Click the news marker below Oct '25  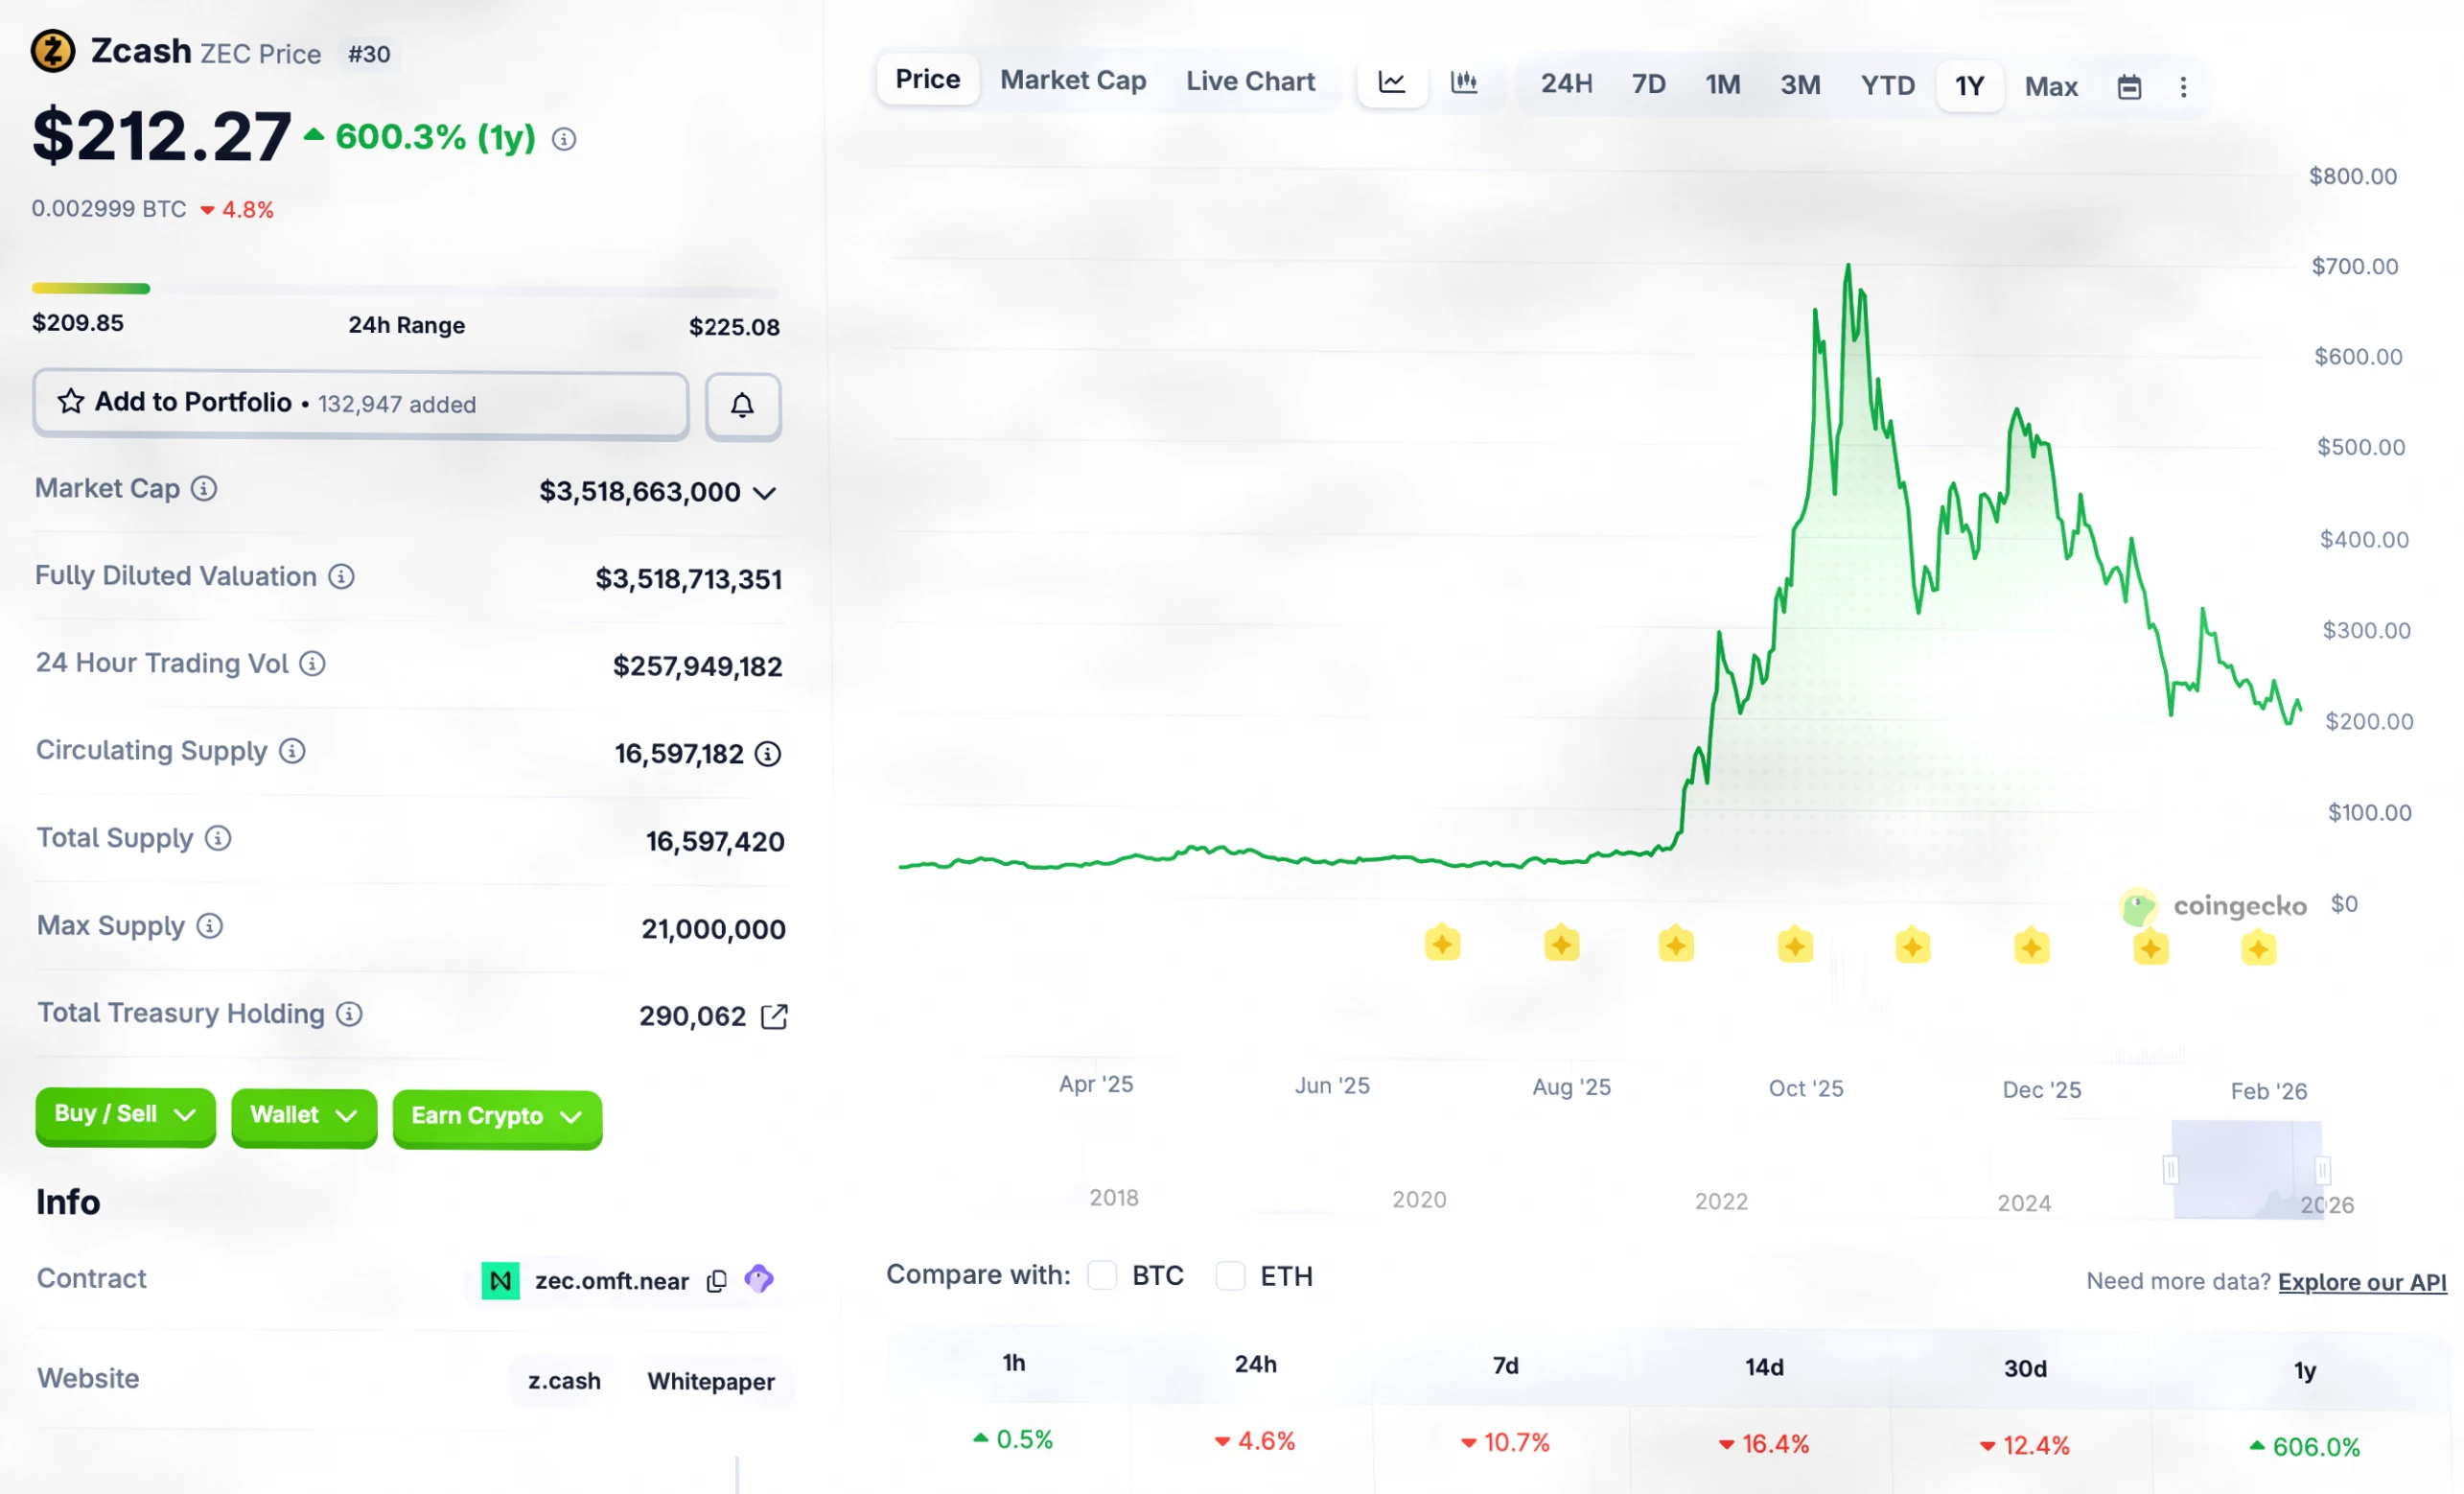pyautogui.click(x=1795, y=945)
